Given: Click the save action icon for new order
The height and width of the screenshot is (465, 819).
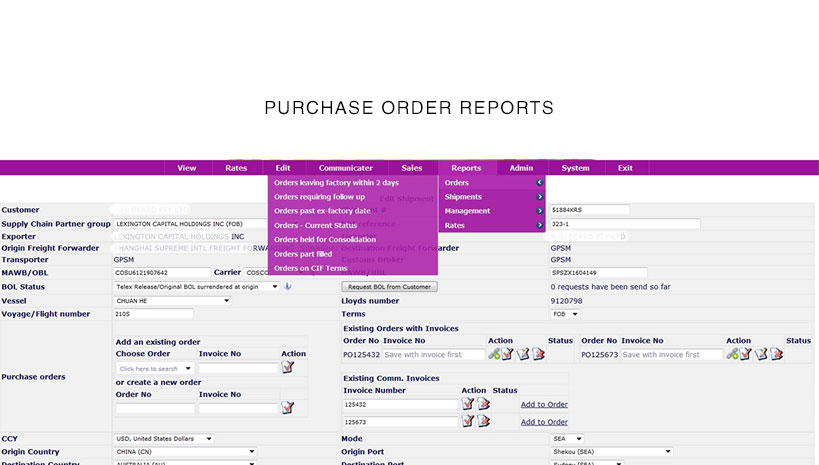Looking at the screenshot, I should 288,407.
